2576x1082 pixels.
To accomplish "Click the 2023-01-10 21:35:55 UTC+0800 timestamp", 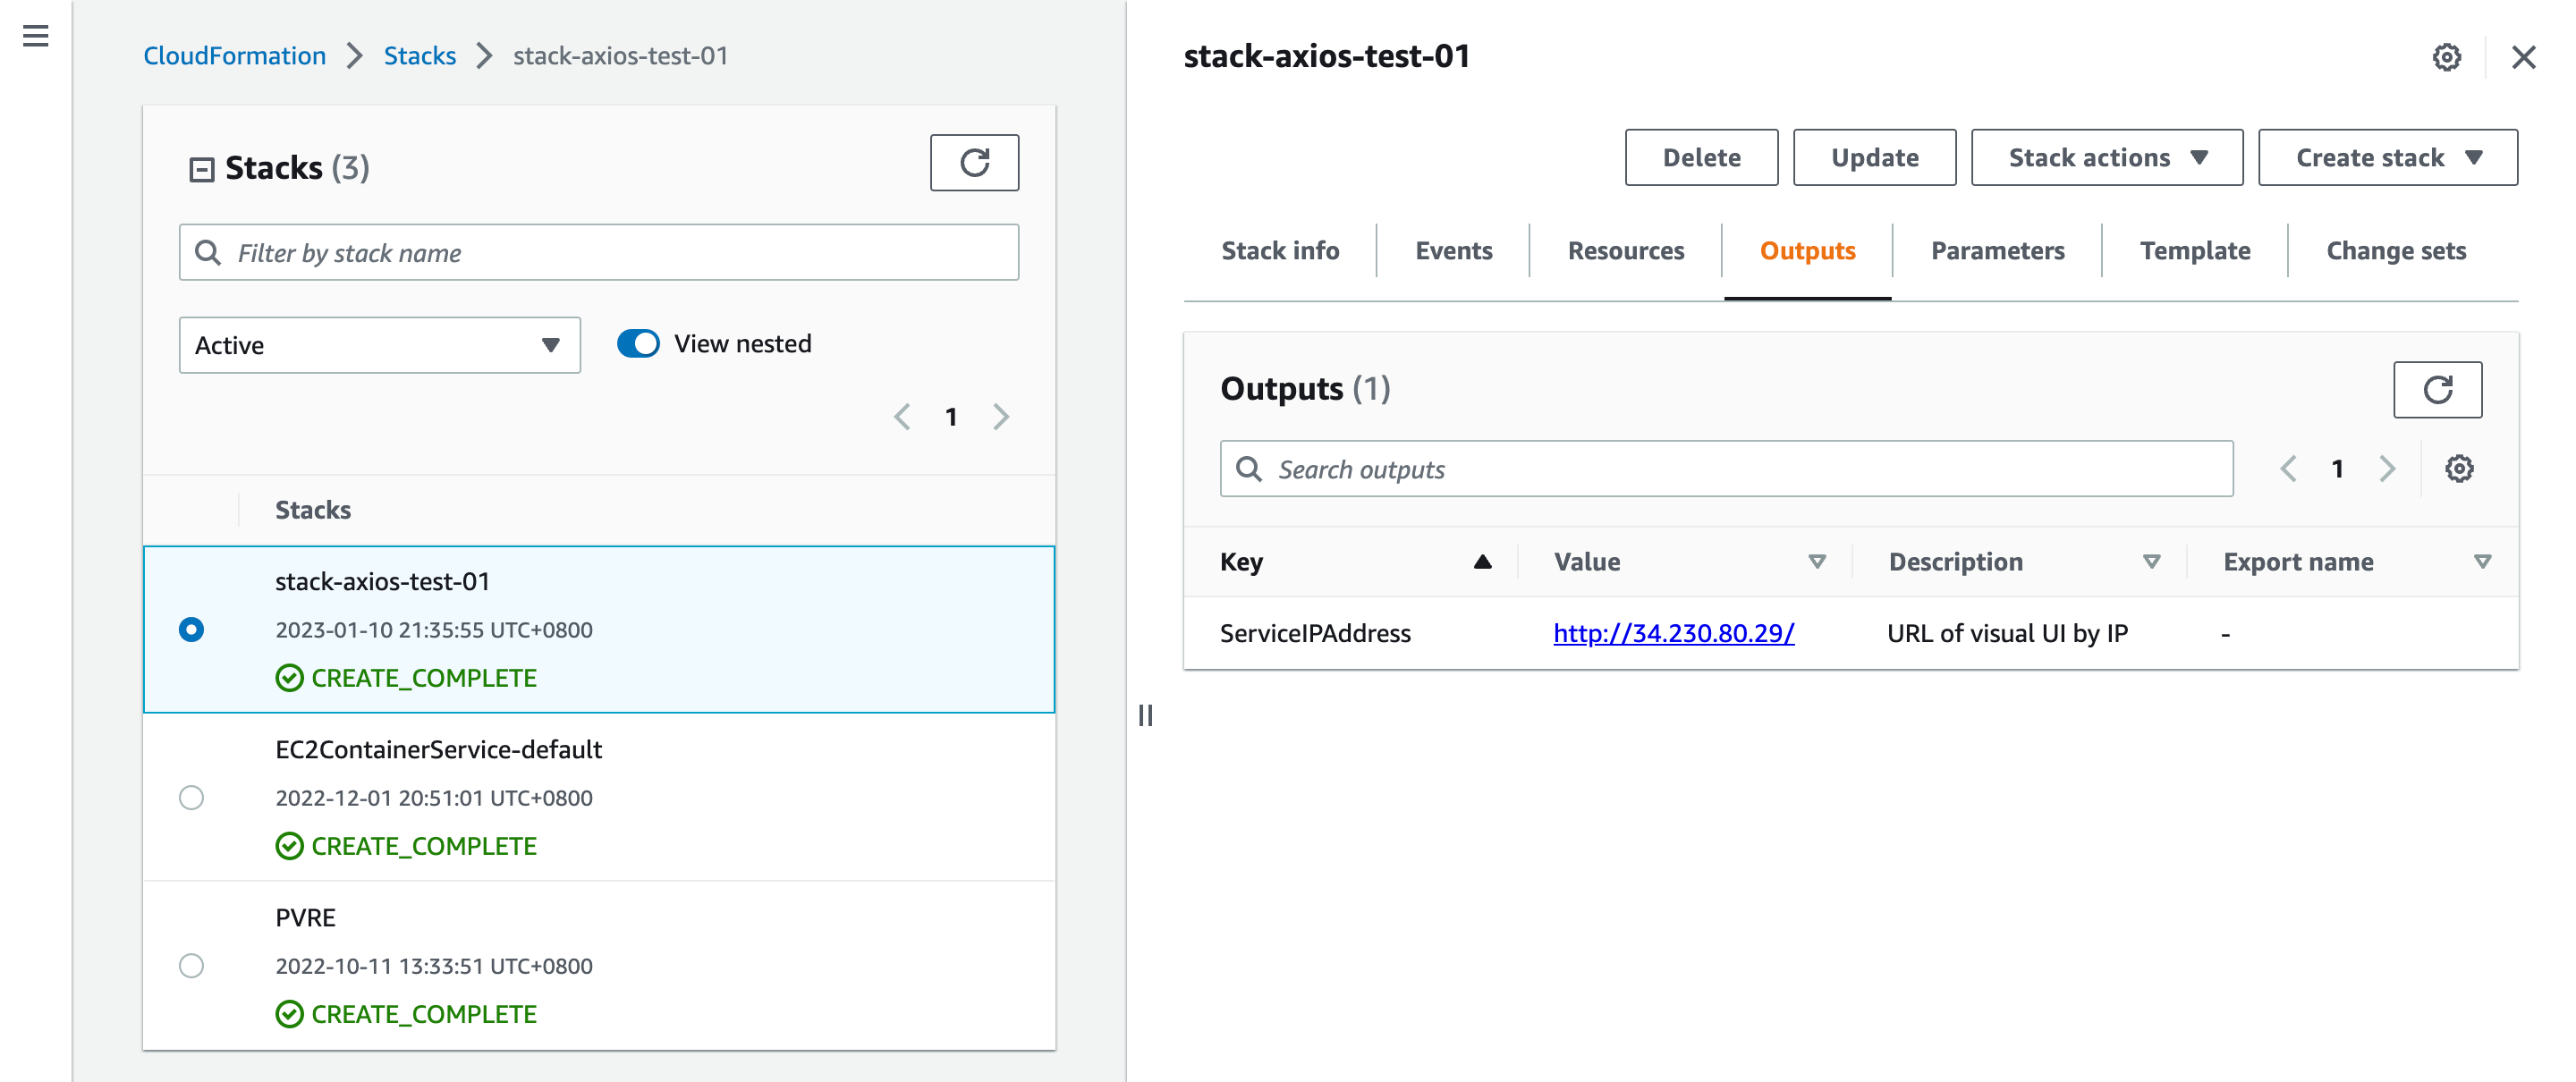I will click(x=434, y=630).
